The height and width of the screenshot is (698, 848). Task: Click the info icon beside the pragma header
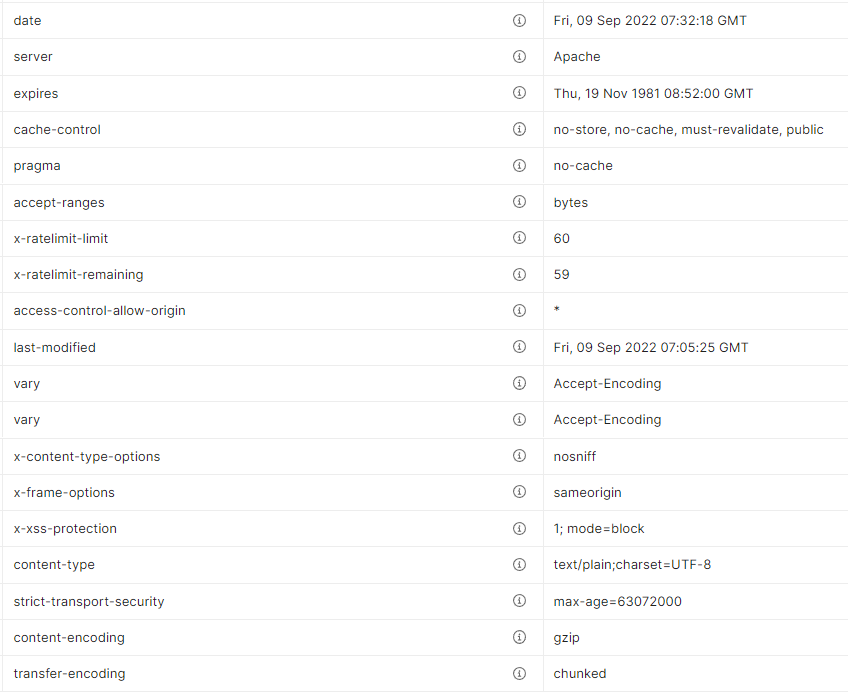519,166
